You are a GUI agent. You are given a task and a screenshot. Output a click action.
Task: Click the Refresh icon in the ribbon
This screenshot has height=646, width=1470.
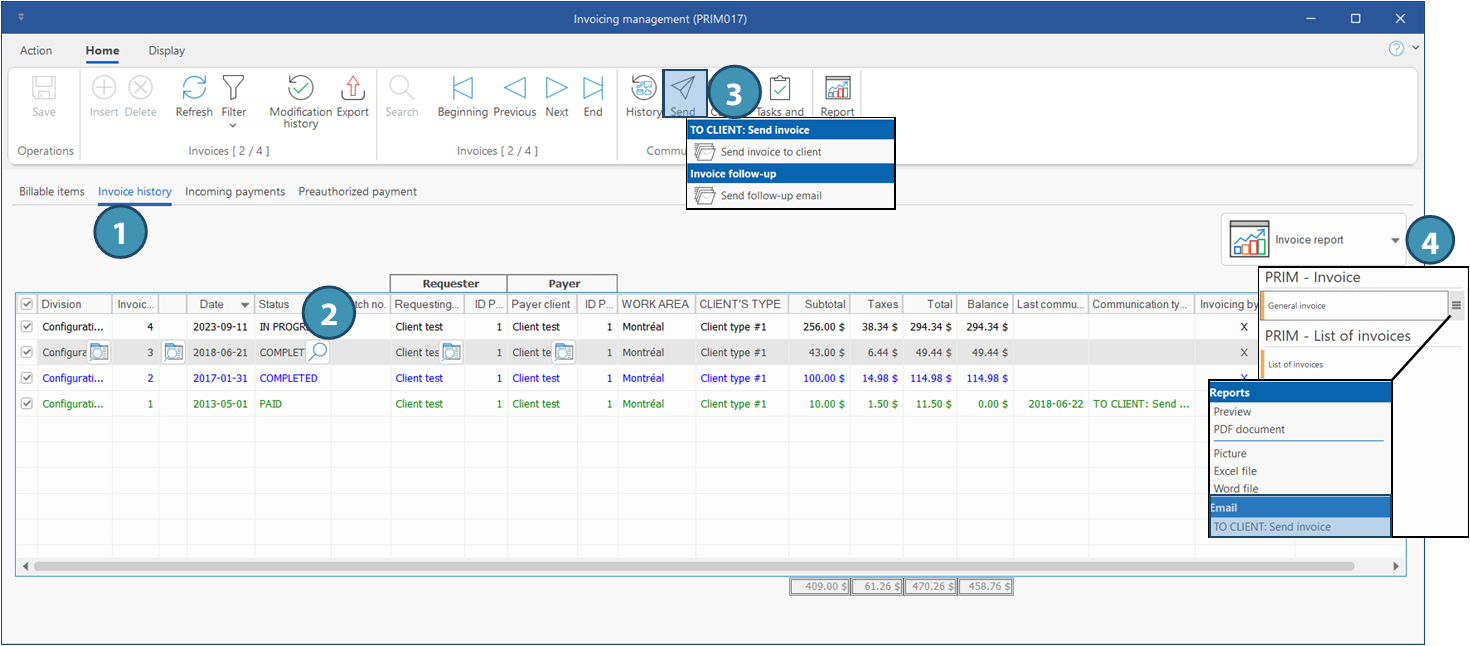pyautogui.click(x=194, y=88)
